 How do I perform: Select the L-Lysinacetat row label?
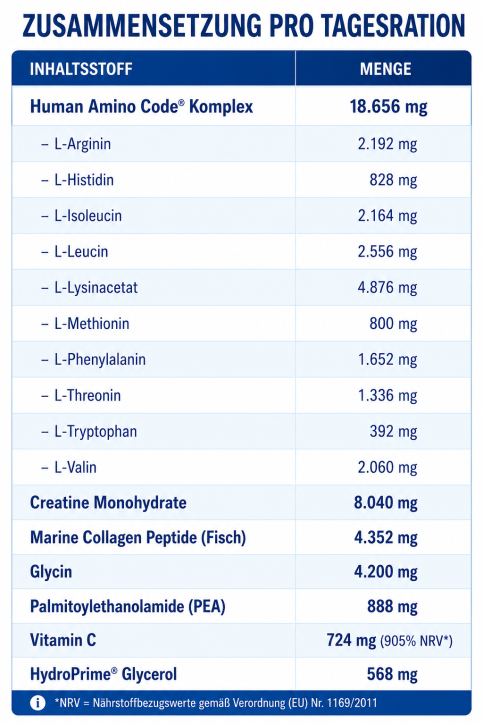[96, 288]
